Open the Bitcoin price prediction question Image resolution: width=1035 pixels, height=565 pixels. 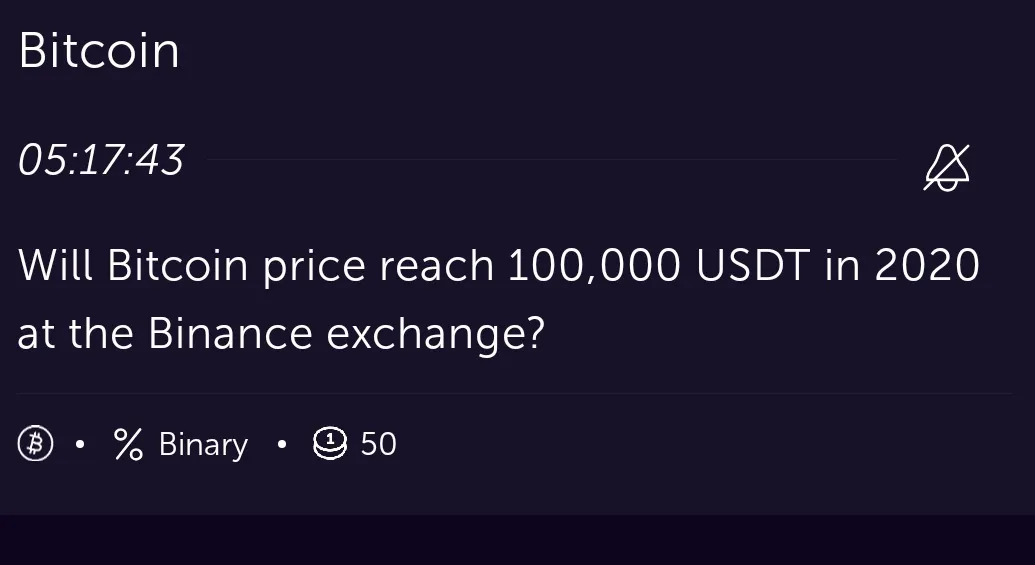(498, 299)
